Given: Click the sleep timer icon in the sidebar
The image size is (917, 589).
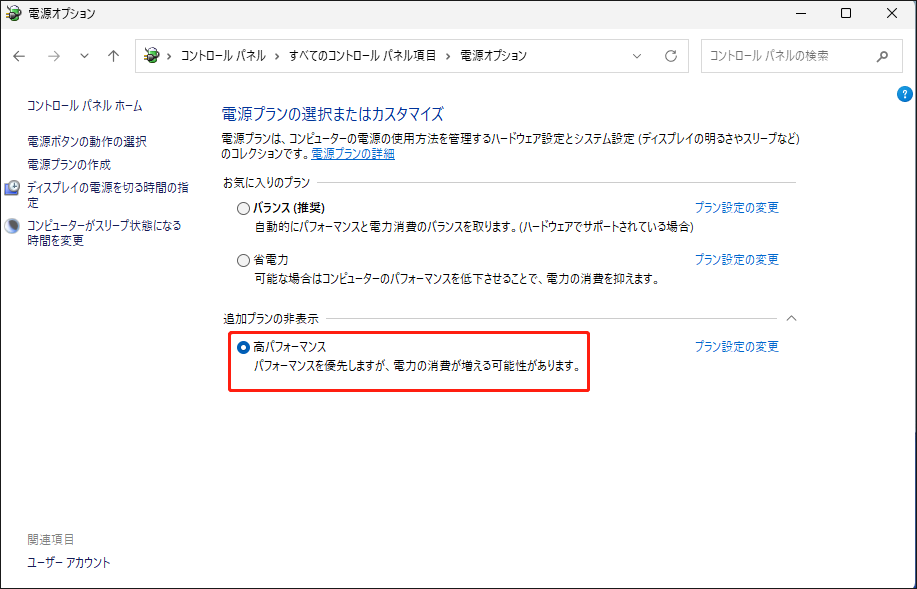Looking at the screenshot, I should tap(10, 226).
